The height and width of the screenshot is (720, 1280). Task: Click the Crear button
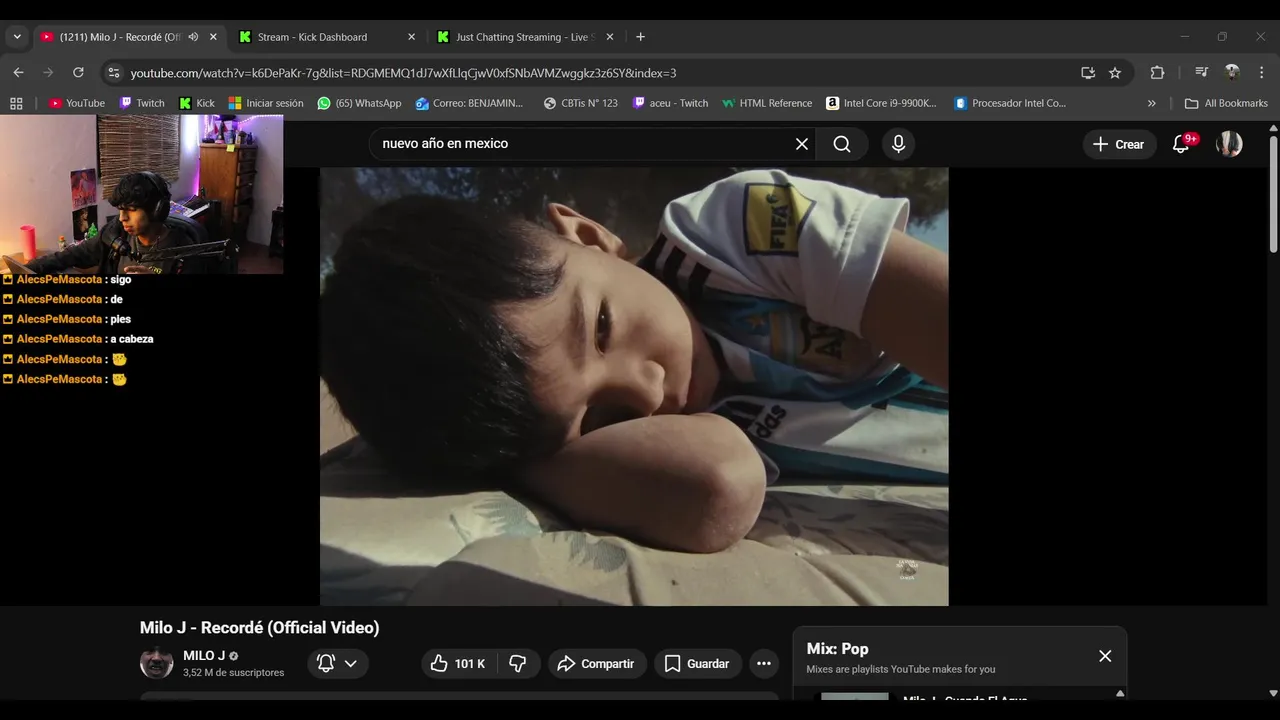click(x=1119, y=144)
